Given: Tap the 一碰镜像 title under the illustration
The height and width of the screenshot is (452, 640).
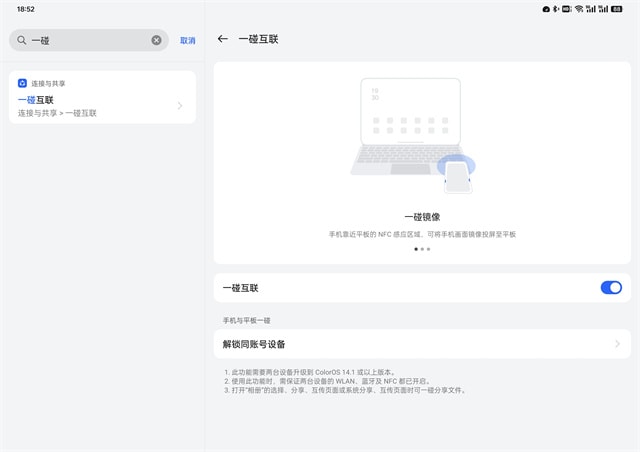Looking at the screenshot, I should pos(422,216).
